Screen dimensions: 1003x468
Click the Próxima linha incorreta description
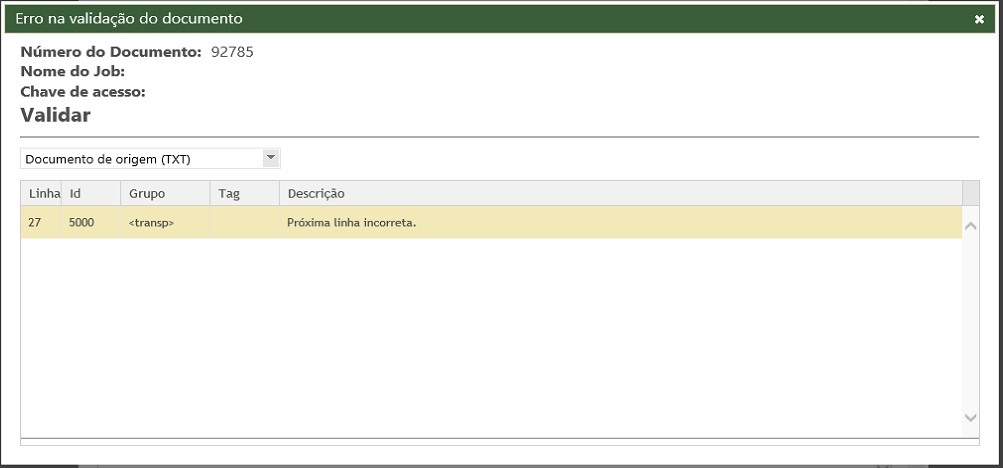pyautogui.click(x=352, y=223)
